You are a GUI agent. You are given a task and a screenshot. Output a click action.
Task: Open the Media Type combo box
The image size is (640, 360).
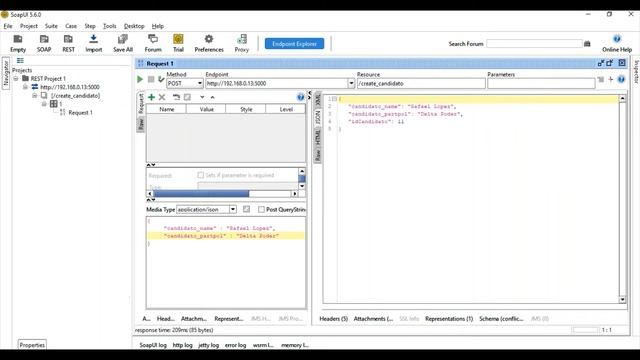pyautogui.click(x=206, y=209)
